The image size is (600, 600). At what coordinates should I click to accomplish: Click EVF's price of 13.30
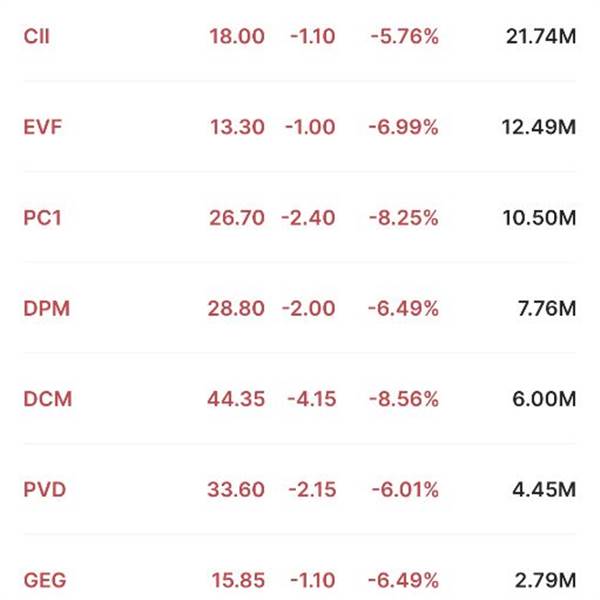click(x=237, y=127)
